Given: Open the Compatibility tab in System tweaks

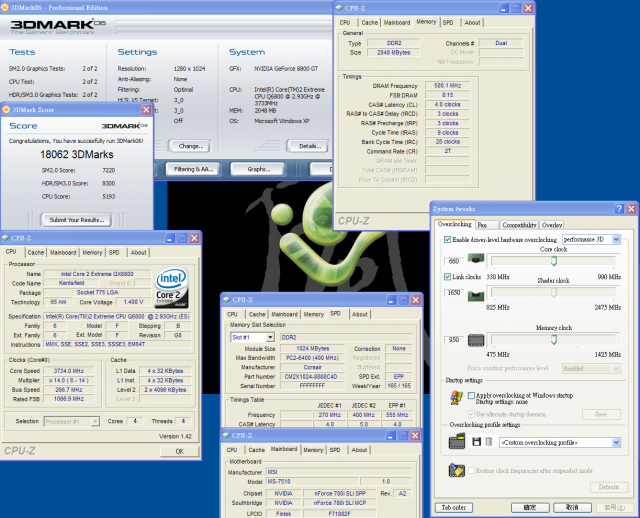Looking at the screenshot, I should point(519,225).
